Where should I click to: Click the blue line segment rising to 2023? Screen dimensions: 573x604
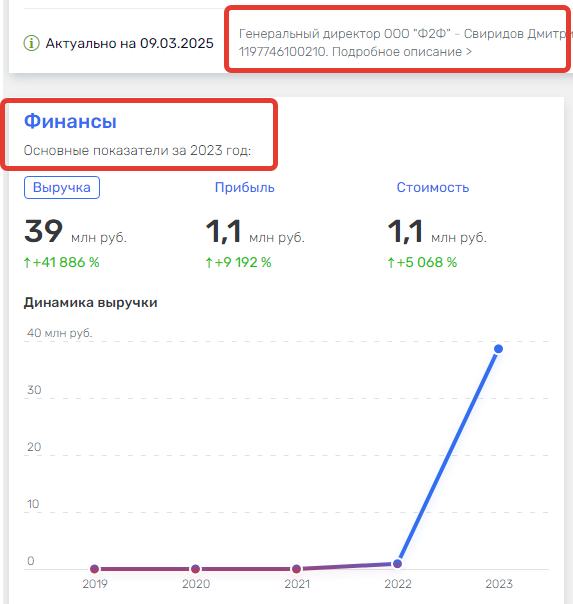click(x=448, y=456)
